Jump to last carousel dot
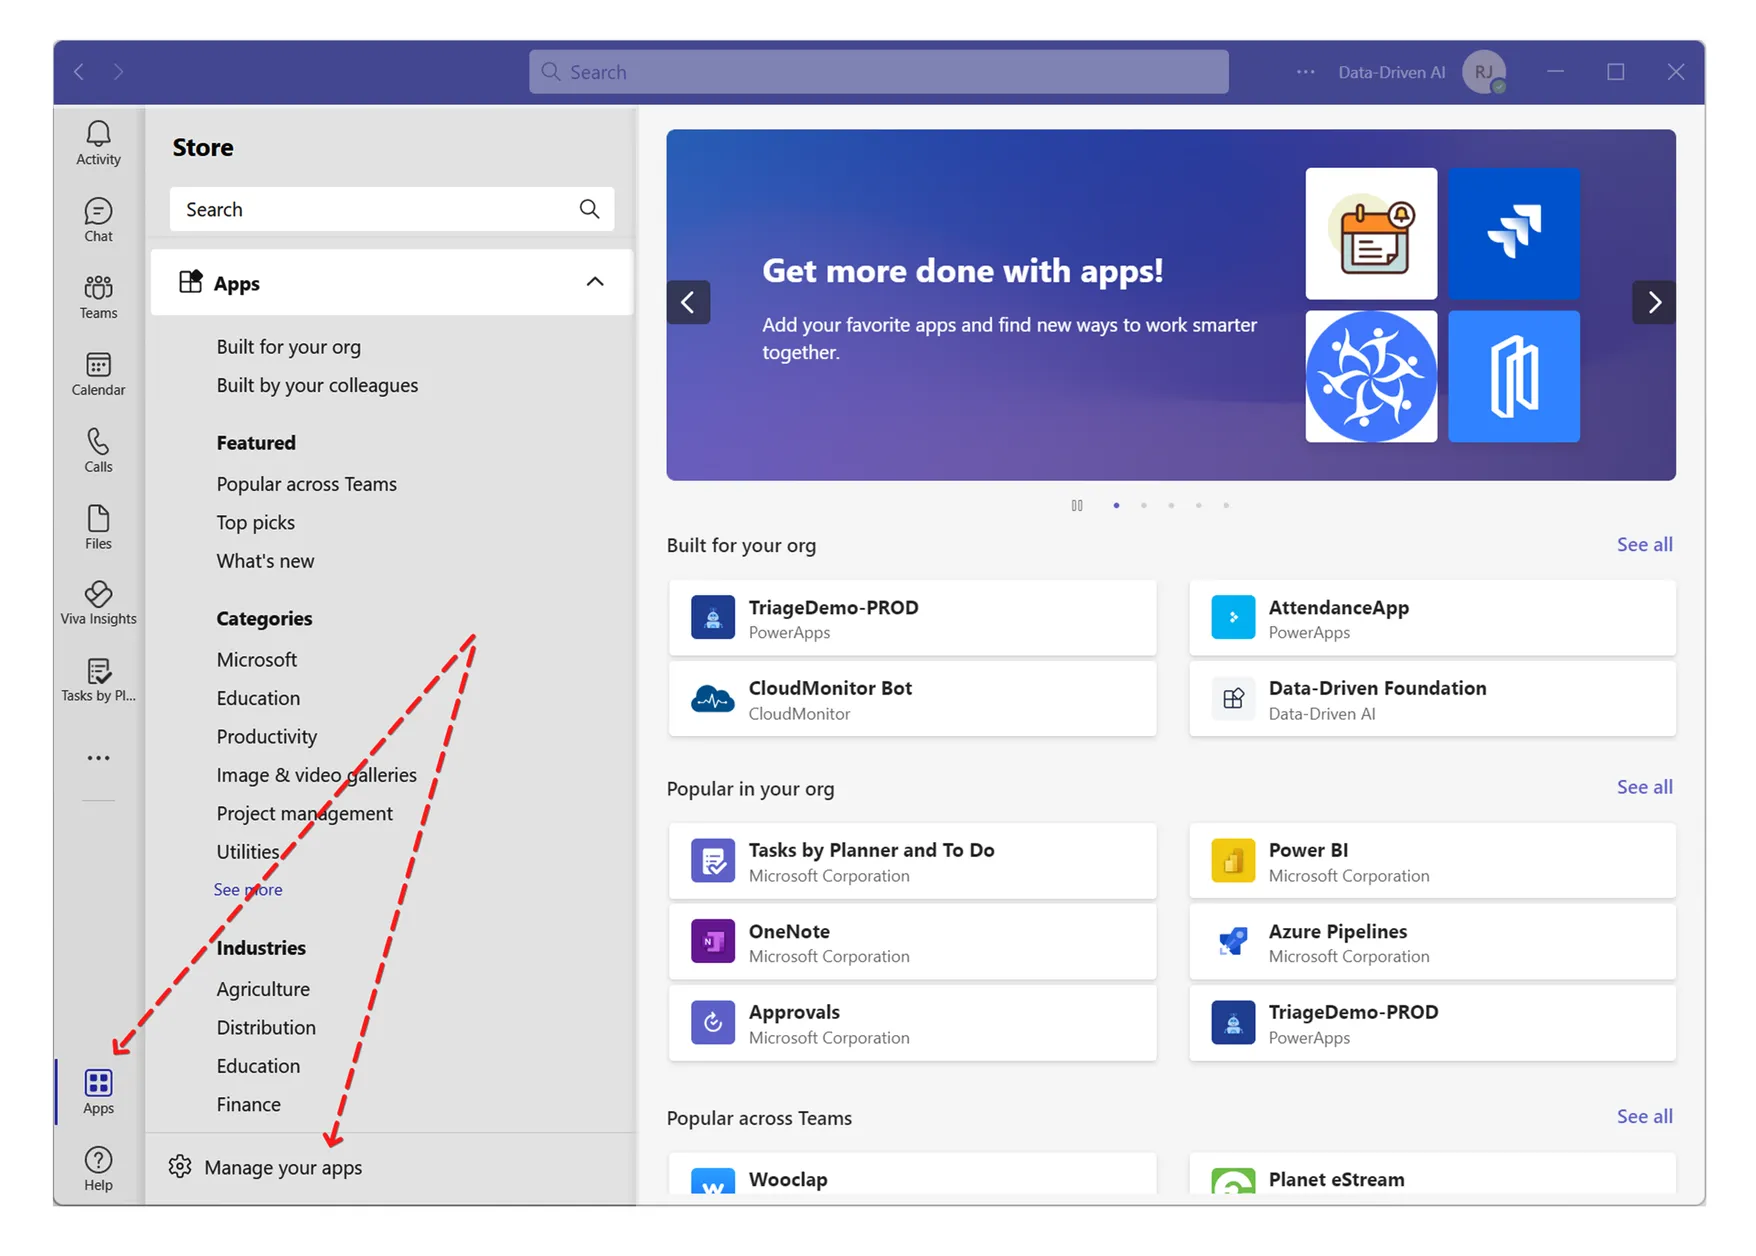This screenshot has width=1756, height=1256. [1226, 505]
